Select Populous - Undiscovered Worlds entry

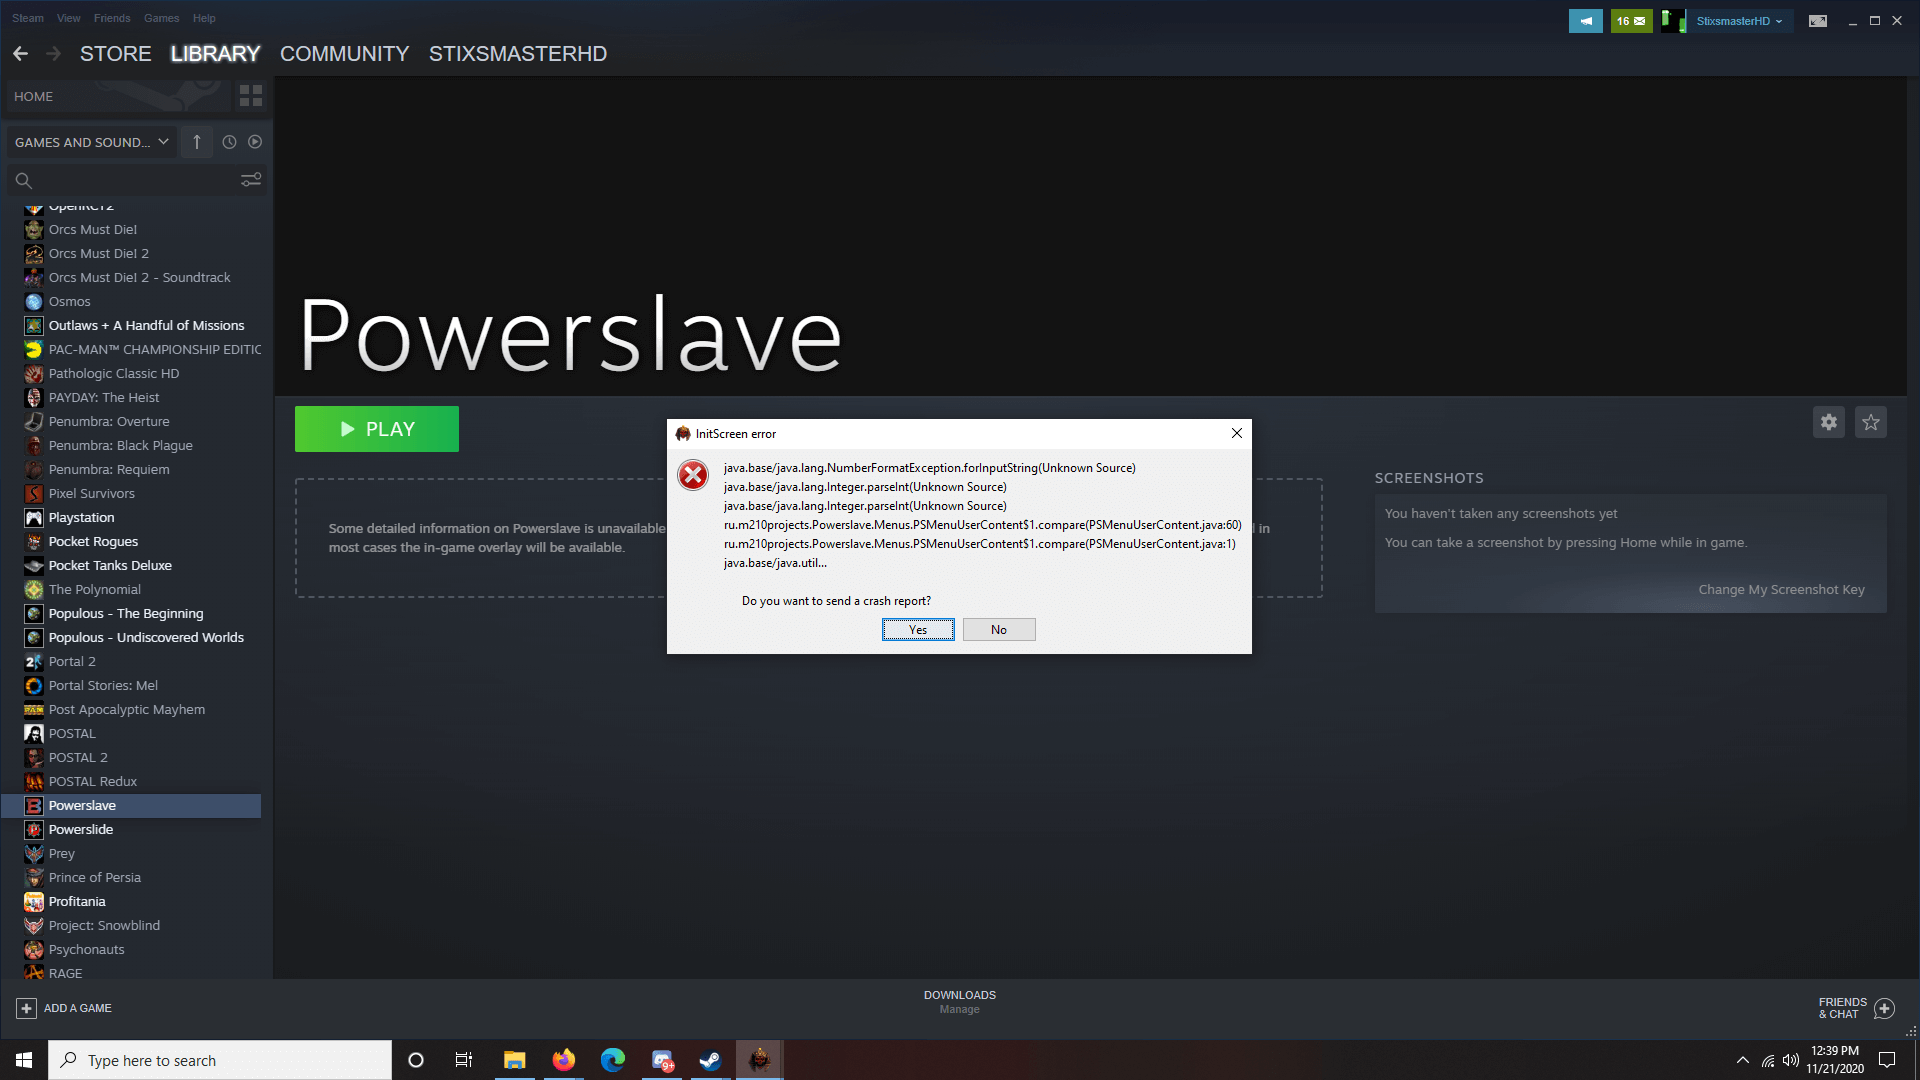132,637
